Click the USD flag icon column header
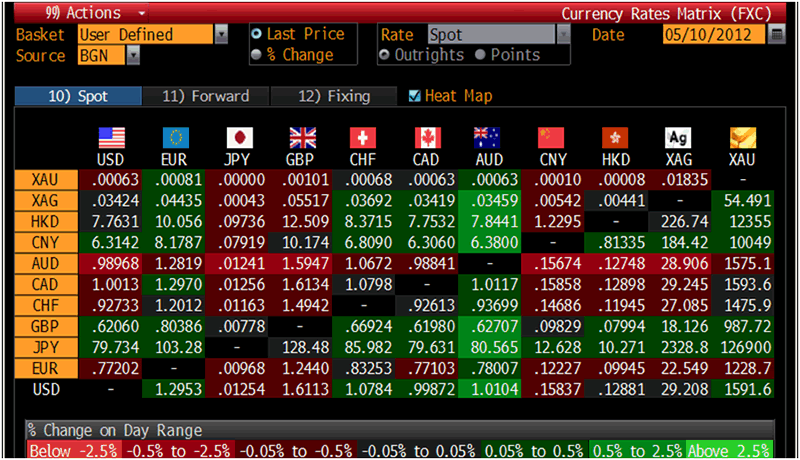Viewport: 800px width, 460px height. point(111,138)
